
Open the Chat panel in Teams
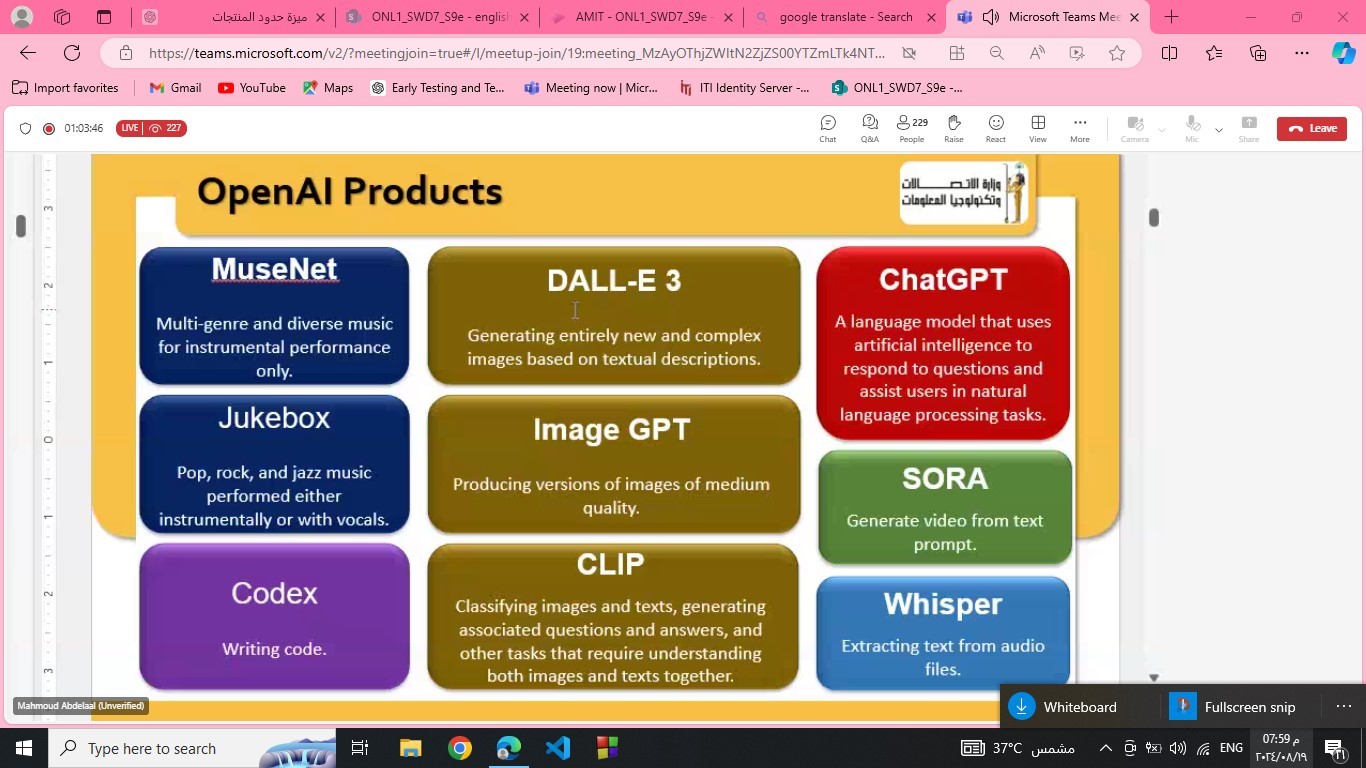(827, 128)
